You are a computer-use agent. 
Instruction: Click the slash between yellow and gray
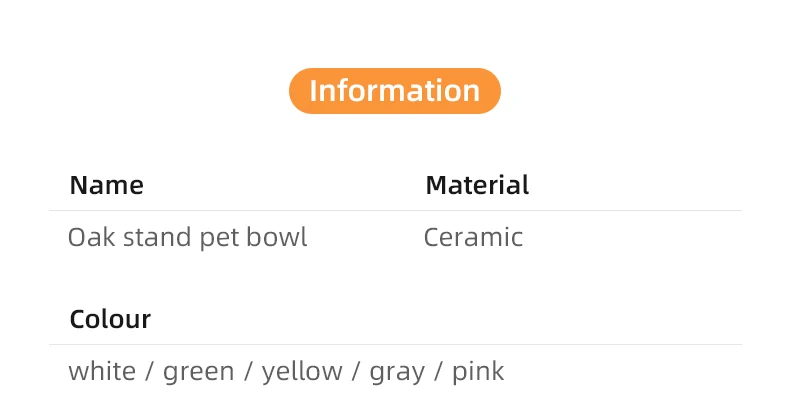click(x=355, y=372)
